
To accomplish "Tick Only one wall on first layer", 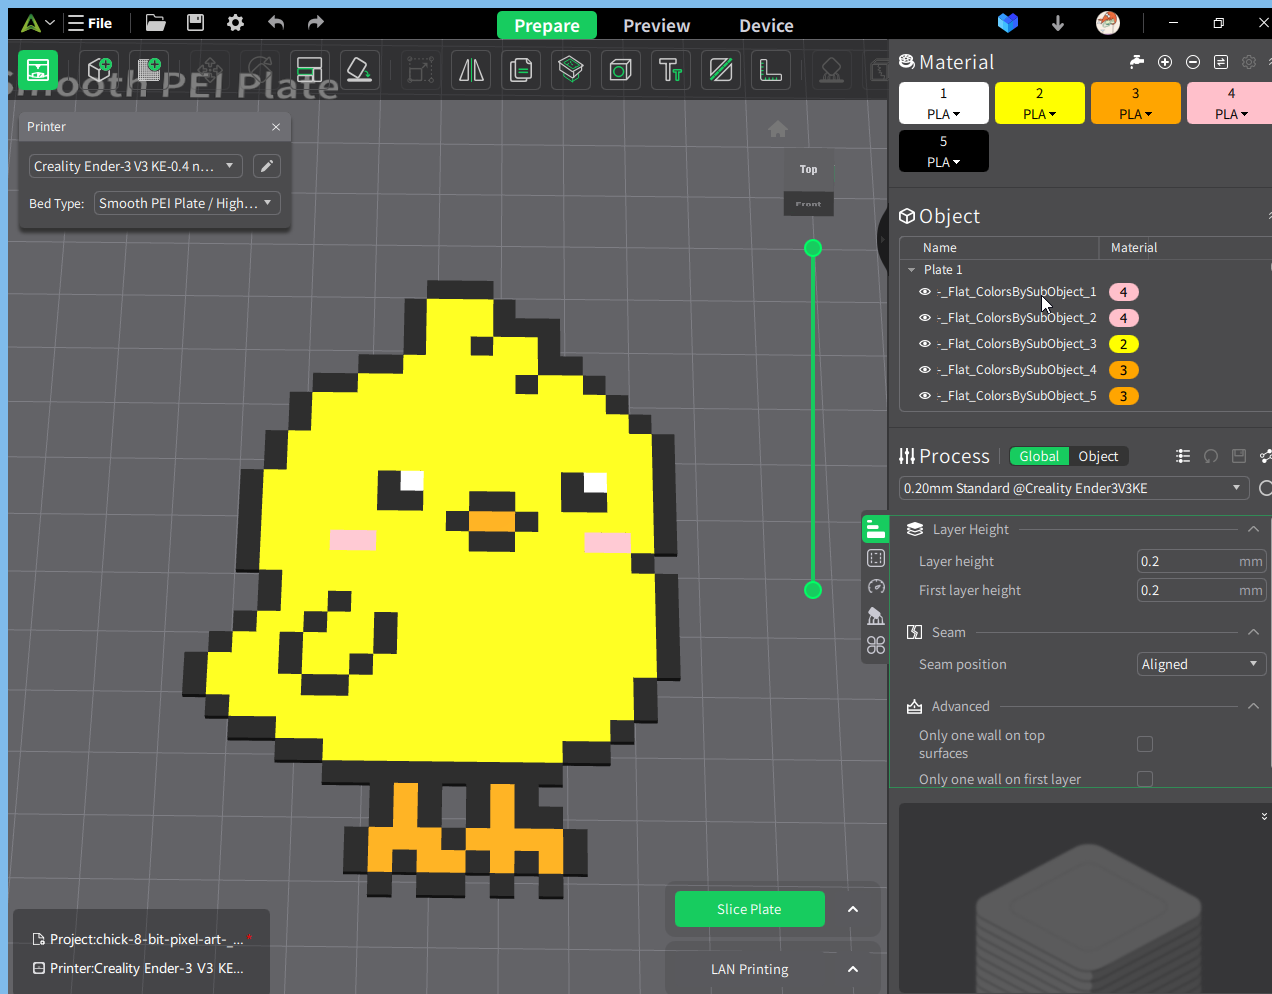I will [1145, 779].
